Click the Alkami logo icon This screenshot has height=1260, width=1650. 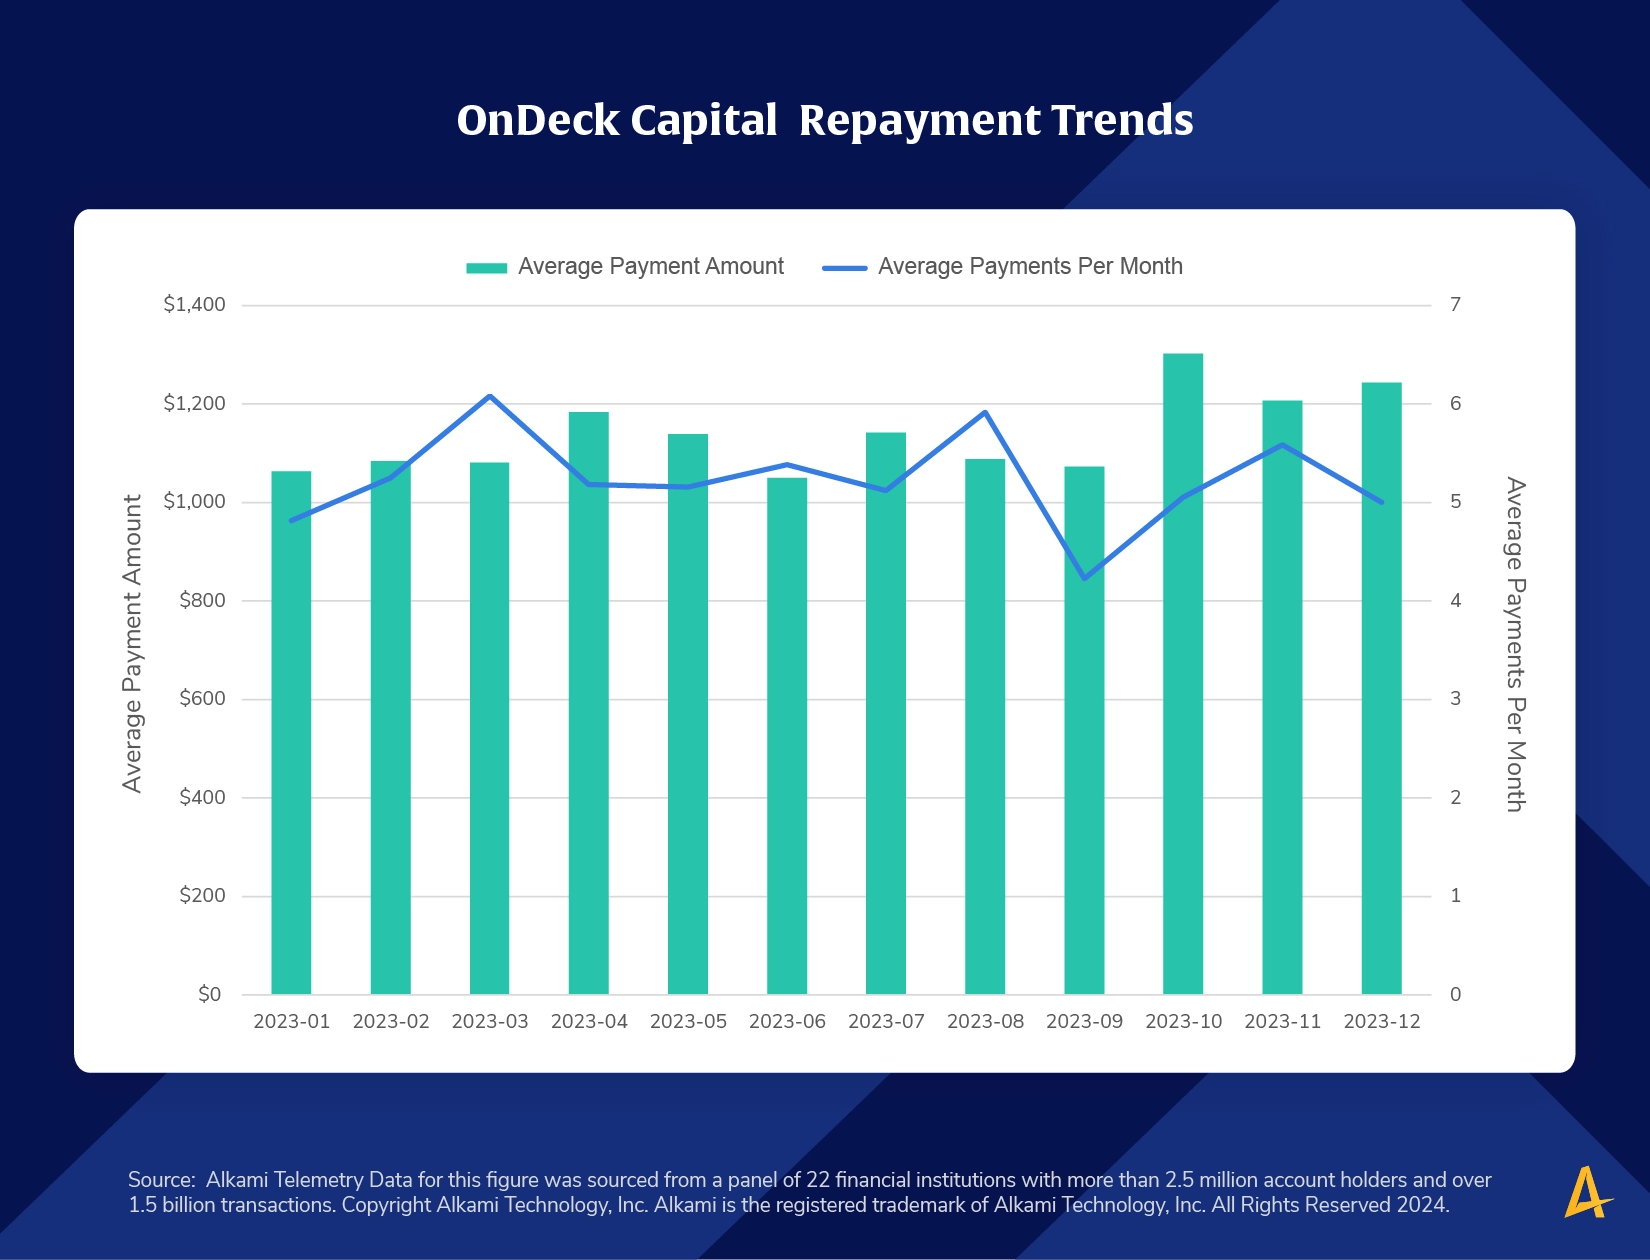click(1588, 1192)
